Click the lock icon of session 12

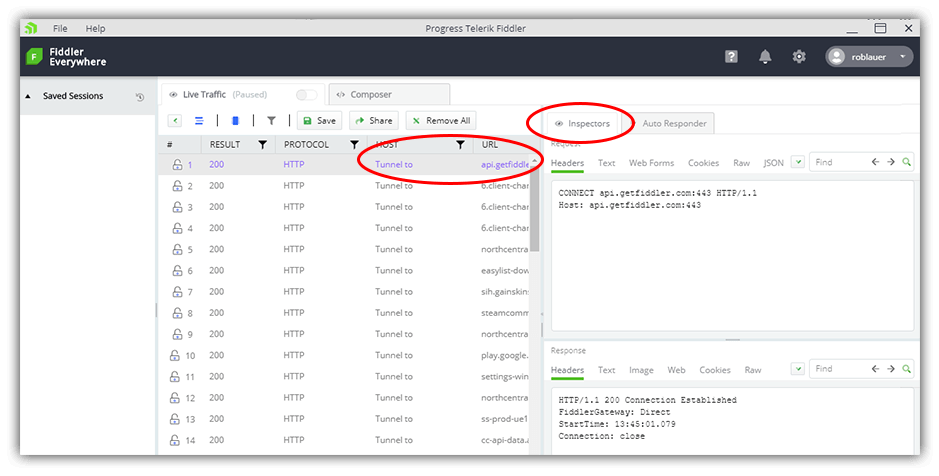coord(175,398)
